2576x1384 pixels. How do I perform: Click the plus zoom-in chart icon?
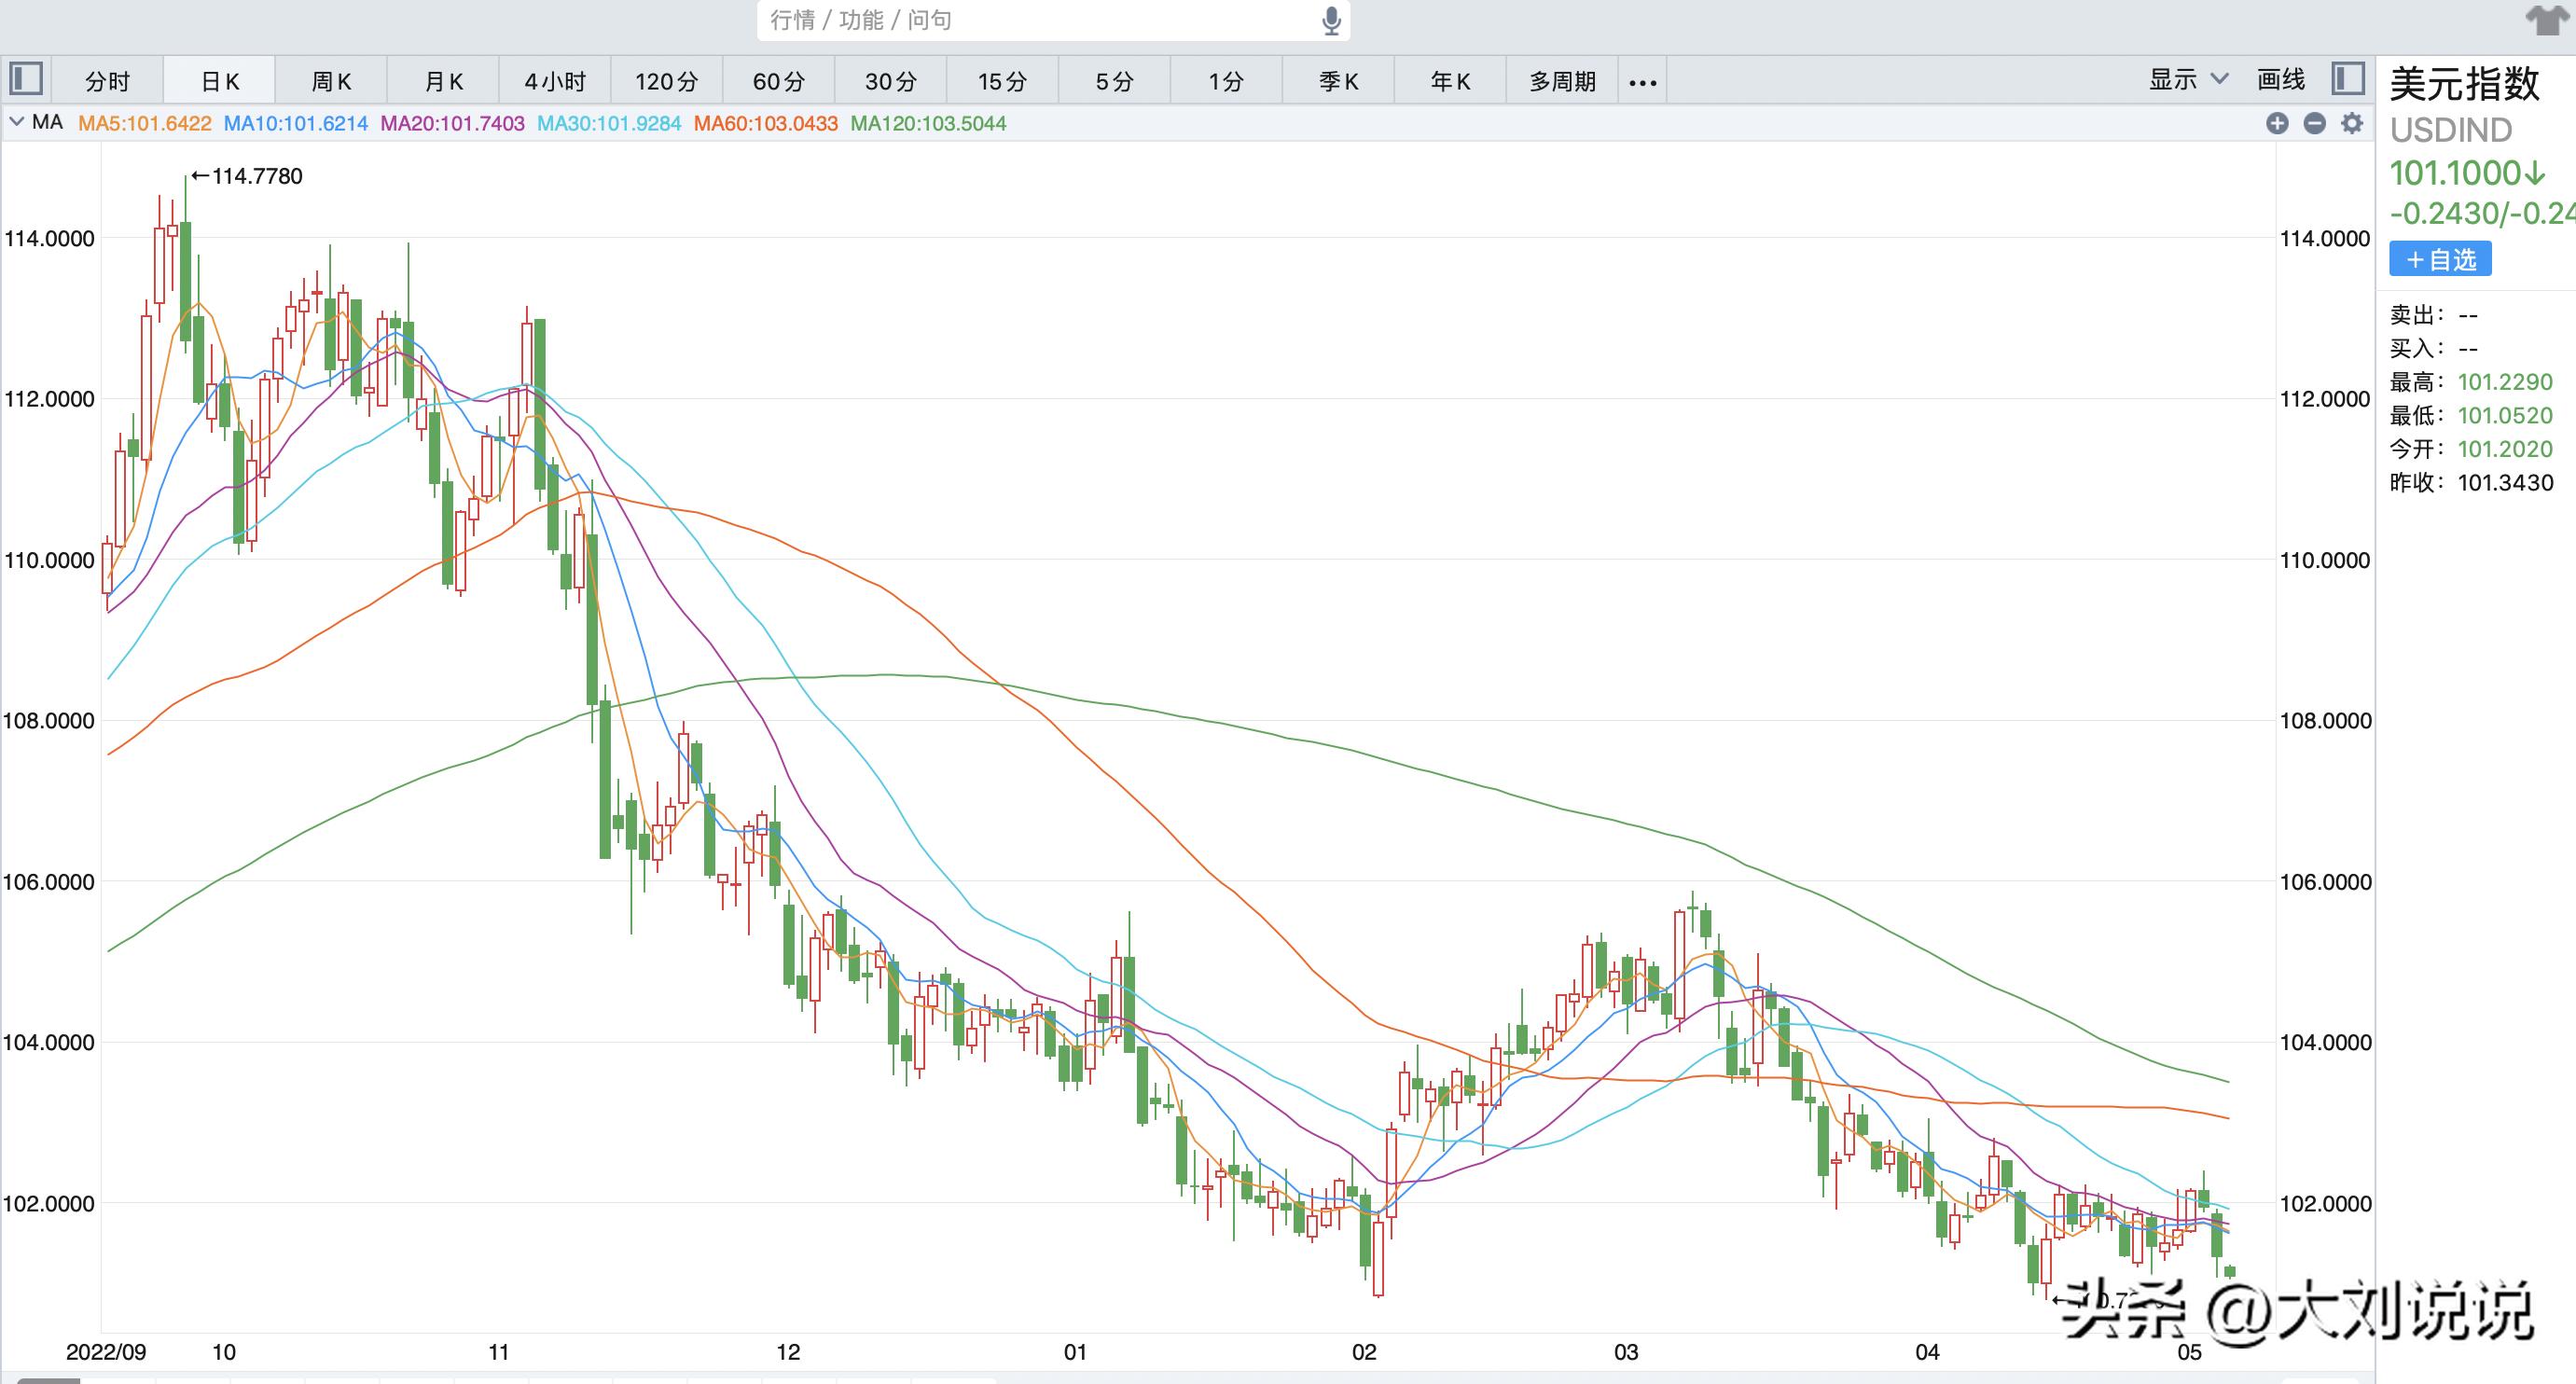[x=2277, y=123]
